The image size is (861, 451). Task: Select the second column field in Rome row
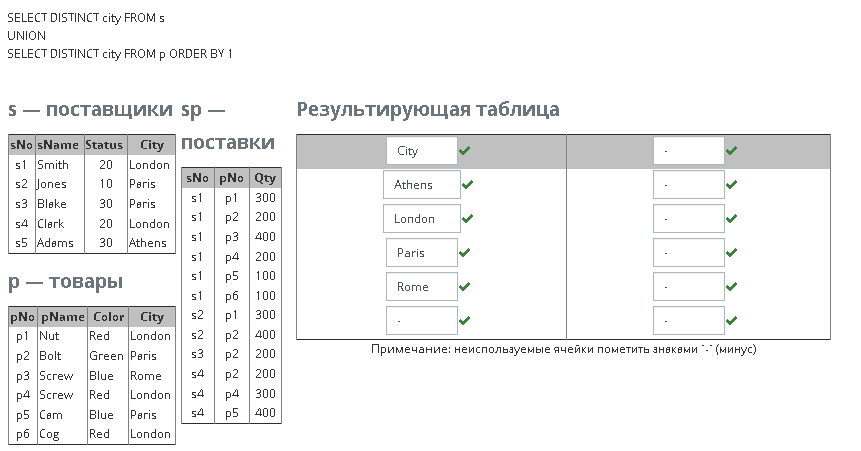click(689, 287)
